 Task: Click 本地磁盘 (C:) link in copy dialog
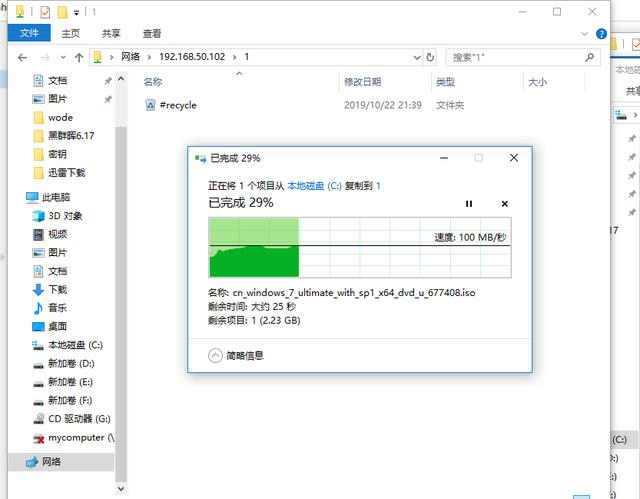(x=314, y=186)
